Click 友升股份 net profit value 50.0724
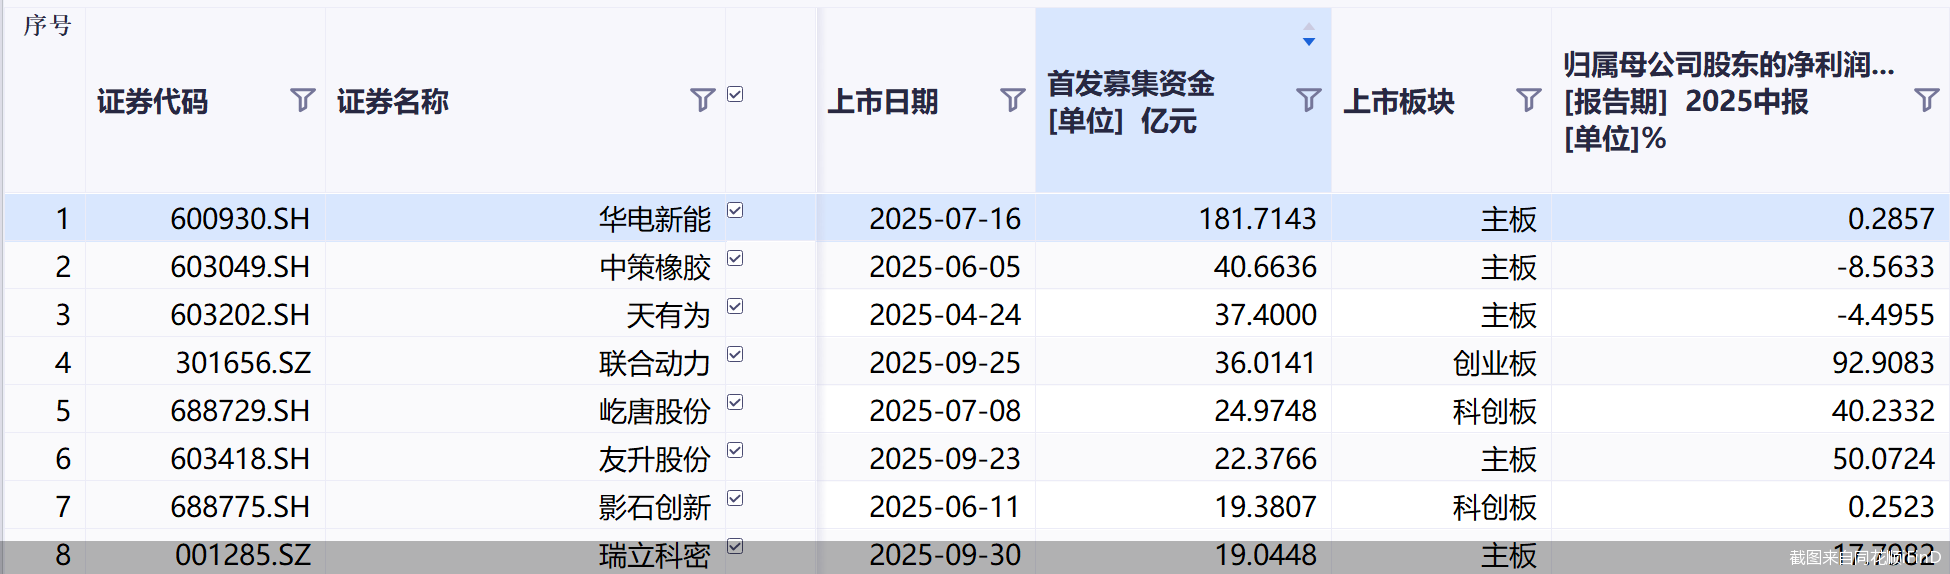This screenshot has height=574, width=1950. coord(1882,459)
